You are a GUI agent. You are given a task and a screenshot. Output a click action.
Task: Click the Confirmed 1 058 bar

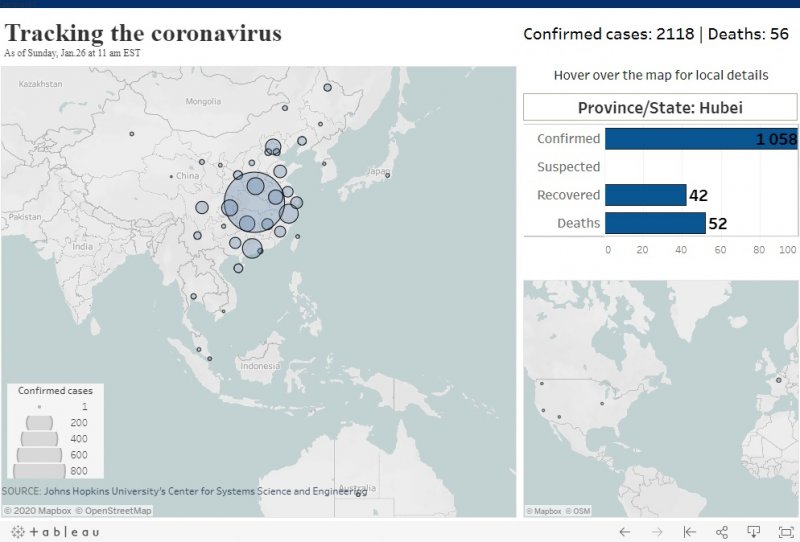pos(701,139)
